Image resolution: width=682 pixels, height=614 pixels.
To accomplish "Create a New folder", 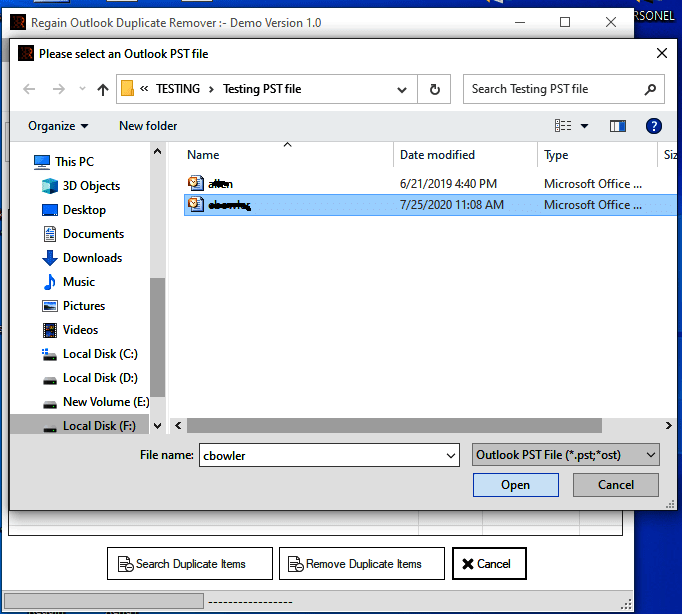I will 148,126.
